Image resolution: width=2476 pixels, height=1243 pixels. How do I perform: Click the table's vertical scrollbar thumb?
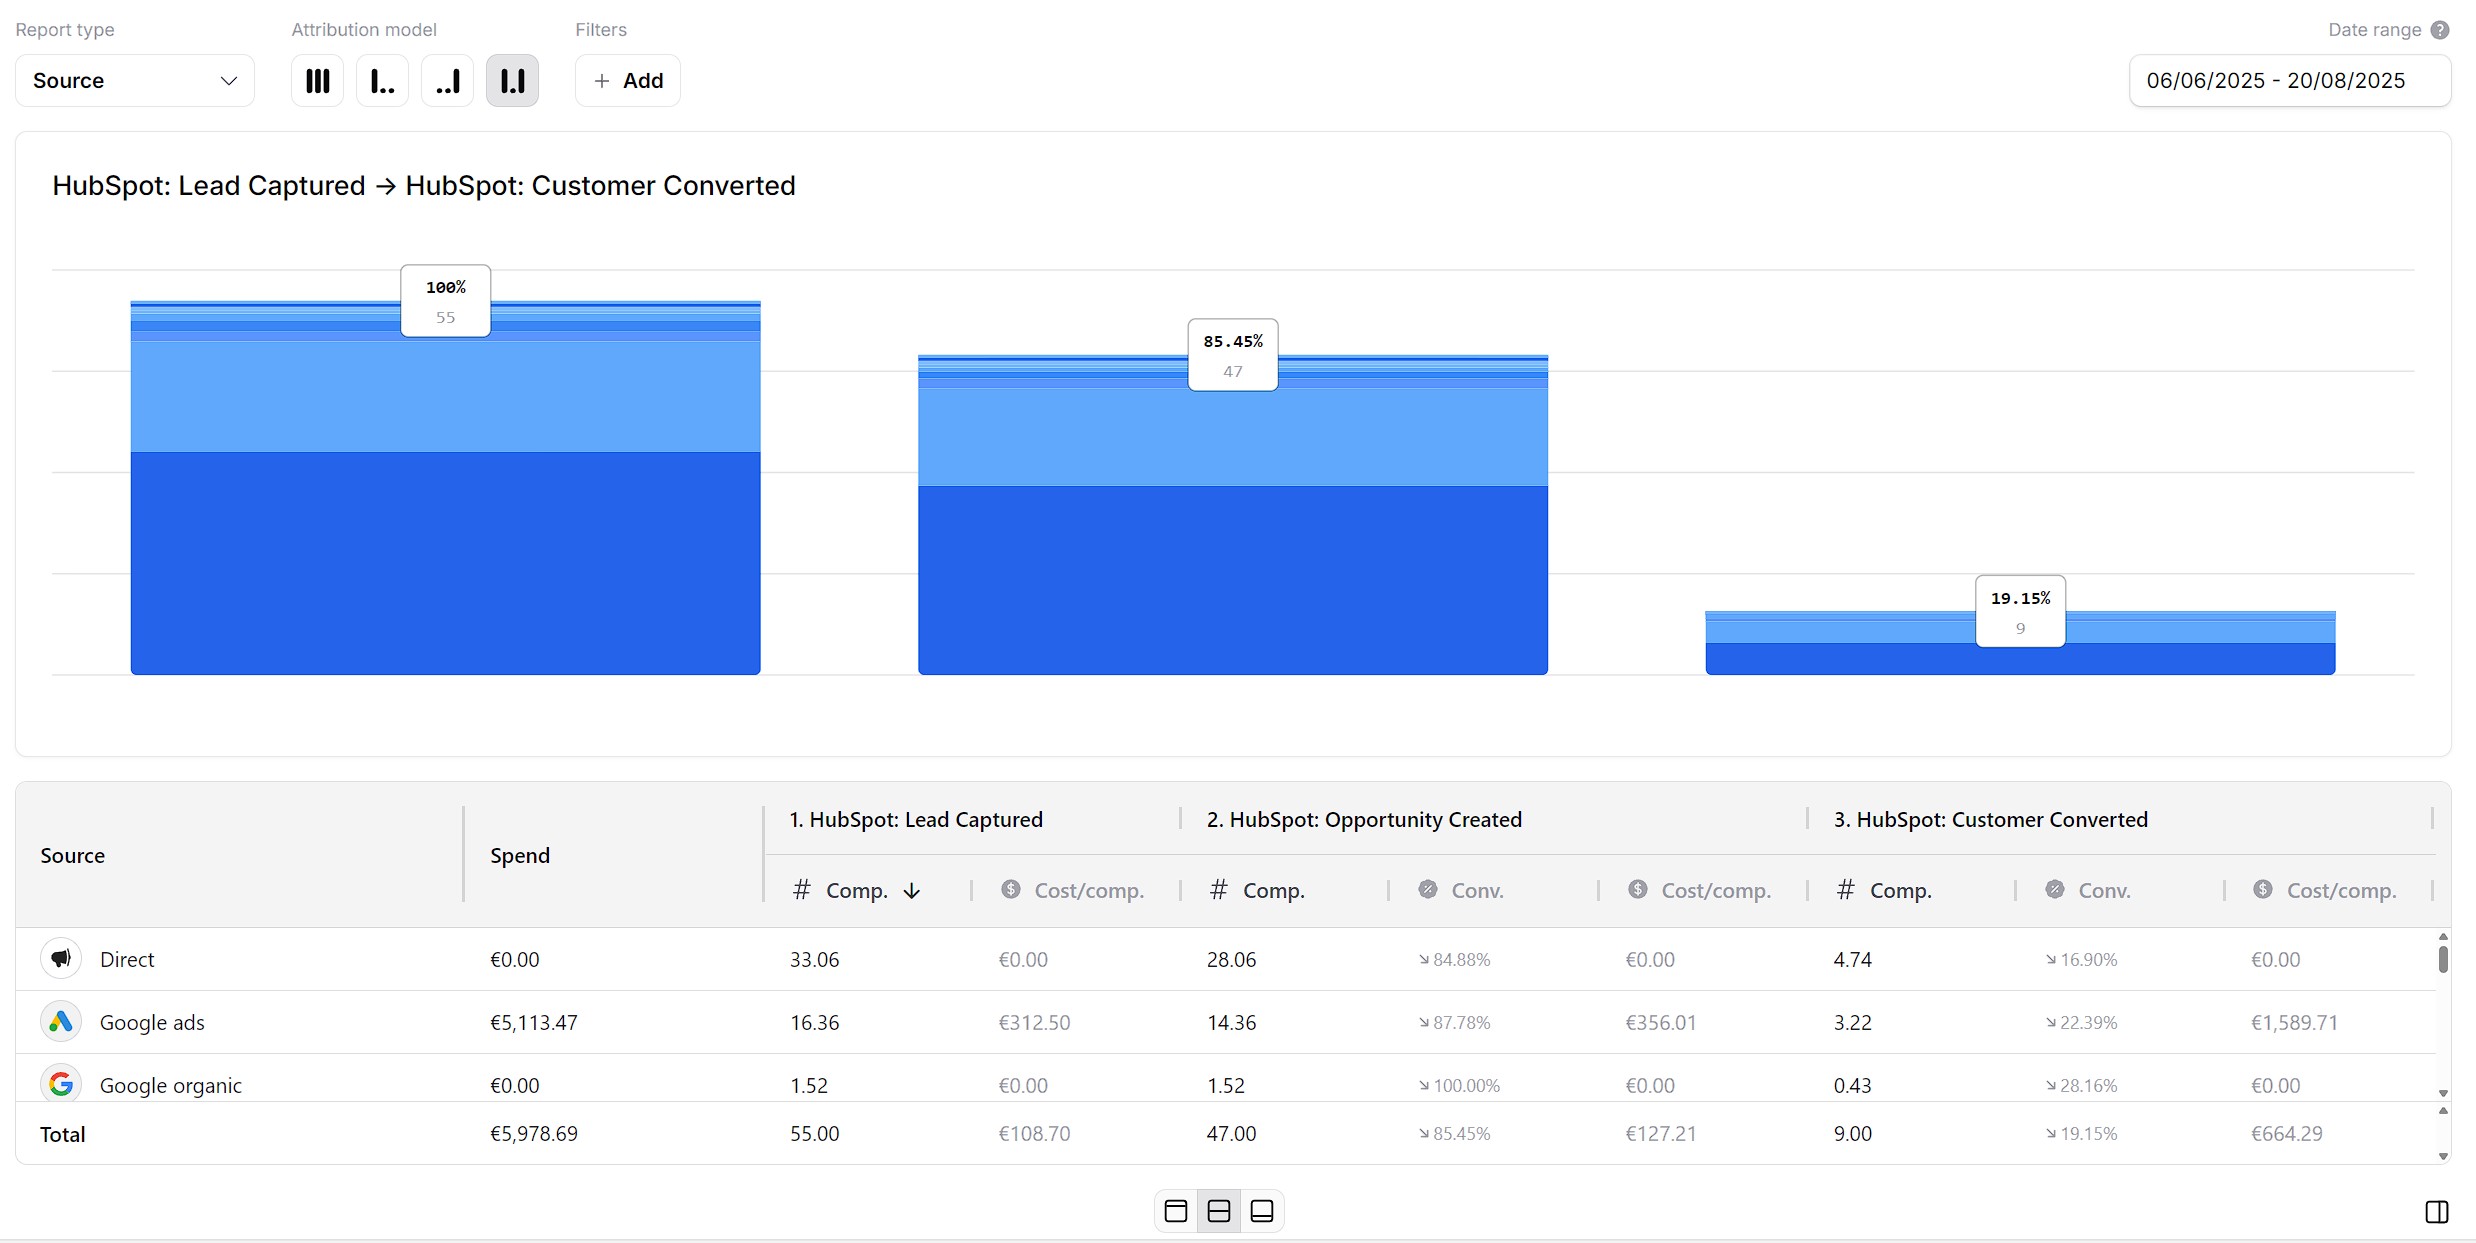click(x=2443, y=958)
